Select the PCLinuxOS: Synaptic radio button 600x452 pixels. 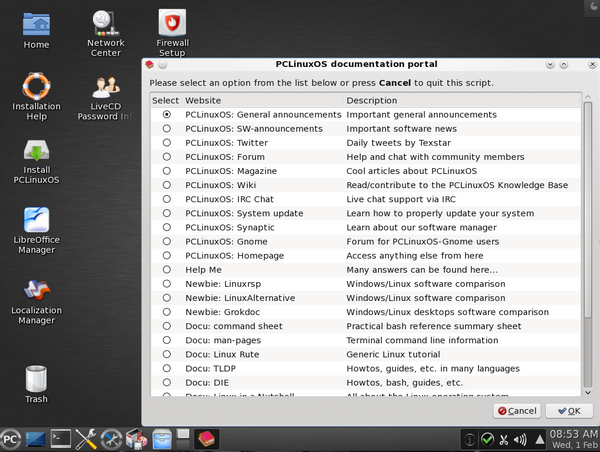coord(167,227)
